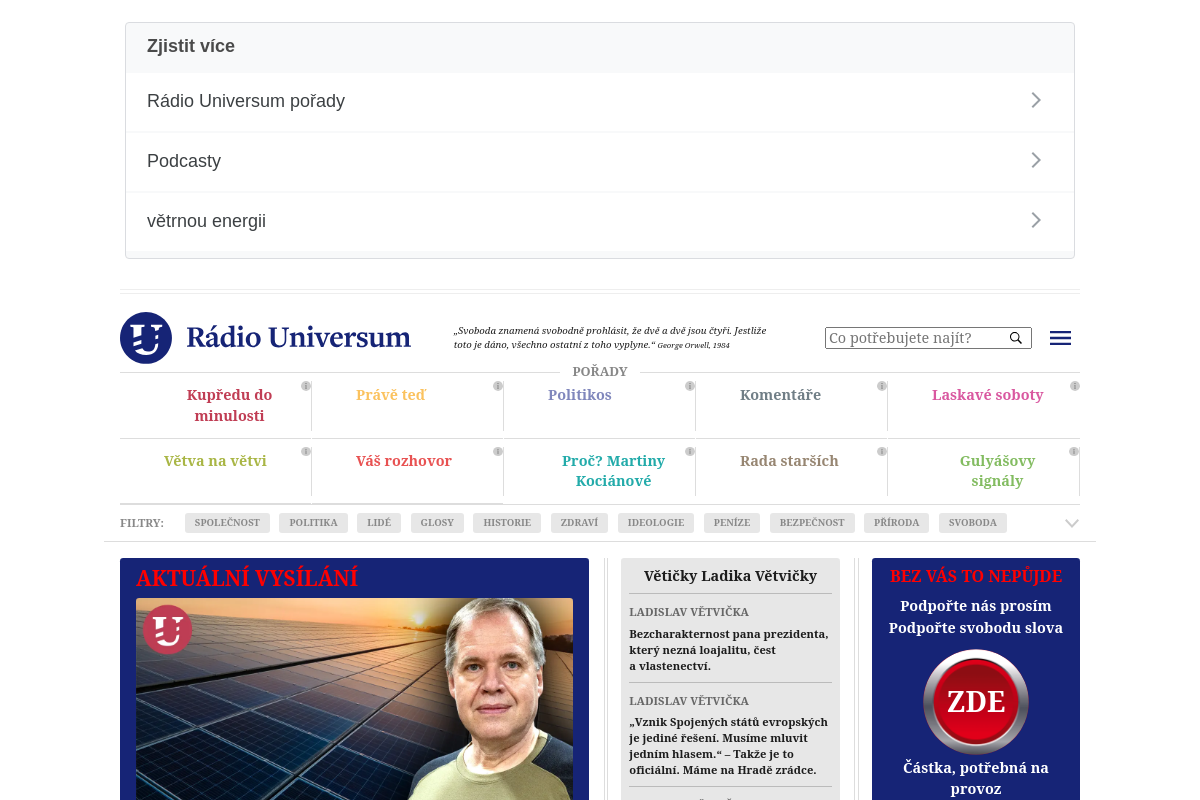The height and width of the screenshot is (800, 1200).
Task: Click info icon next to Politikos
Action: pos(690,385)
